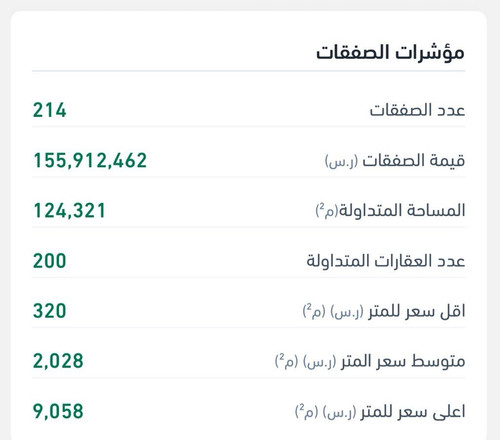500x440 pixels.
Task: Click the traded area value 124,321
Action: point(69,211)
